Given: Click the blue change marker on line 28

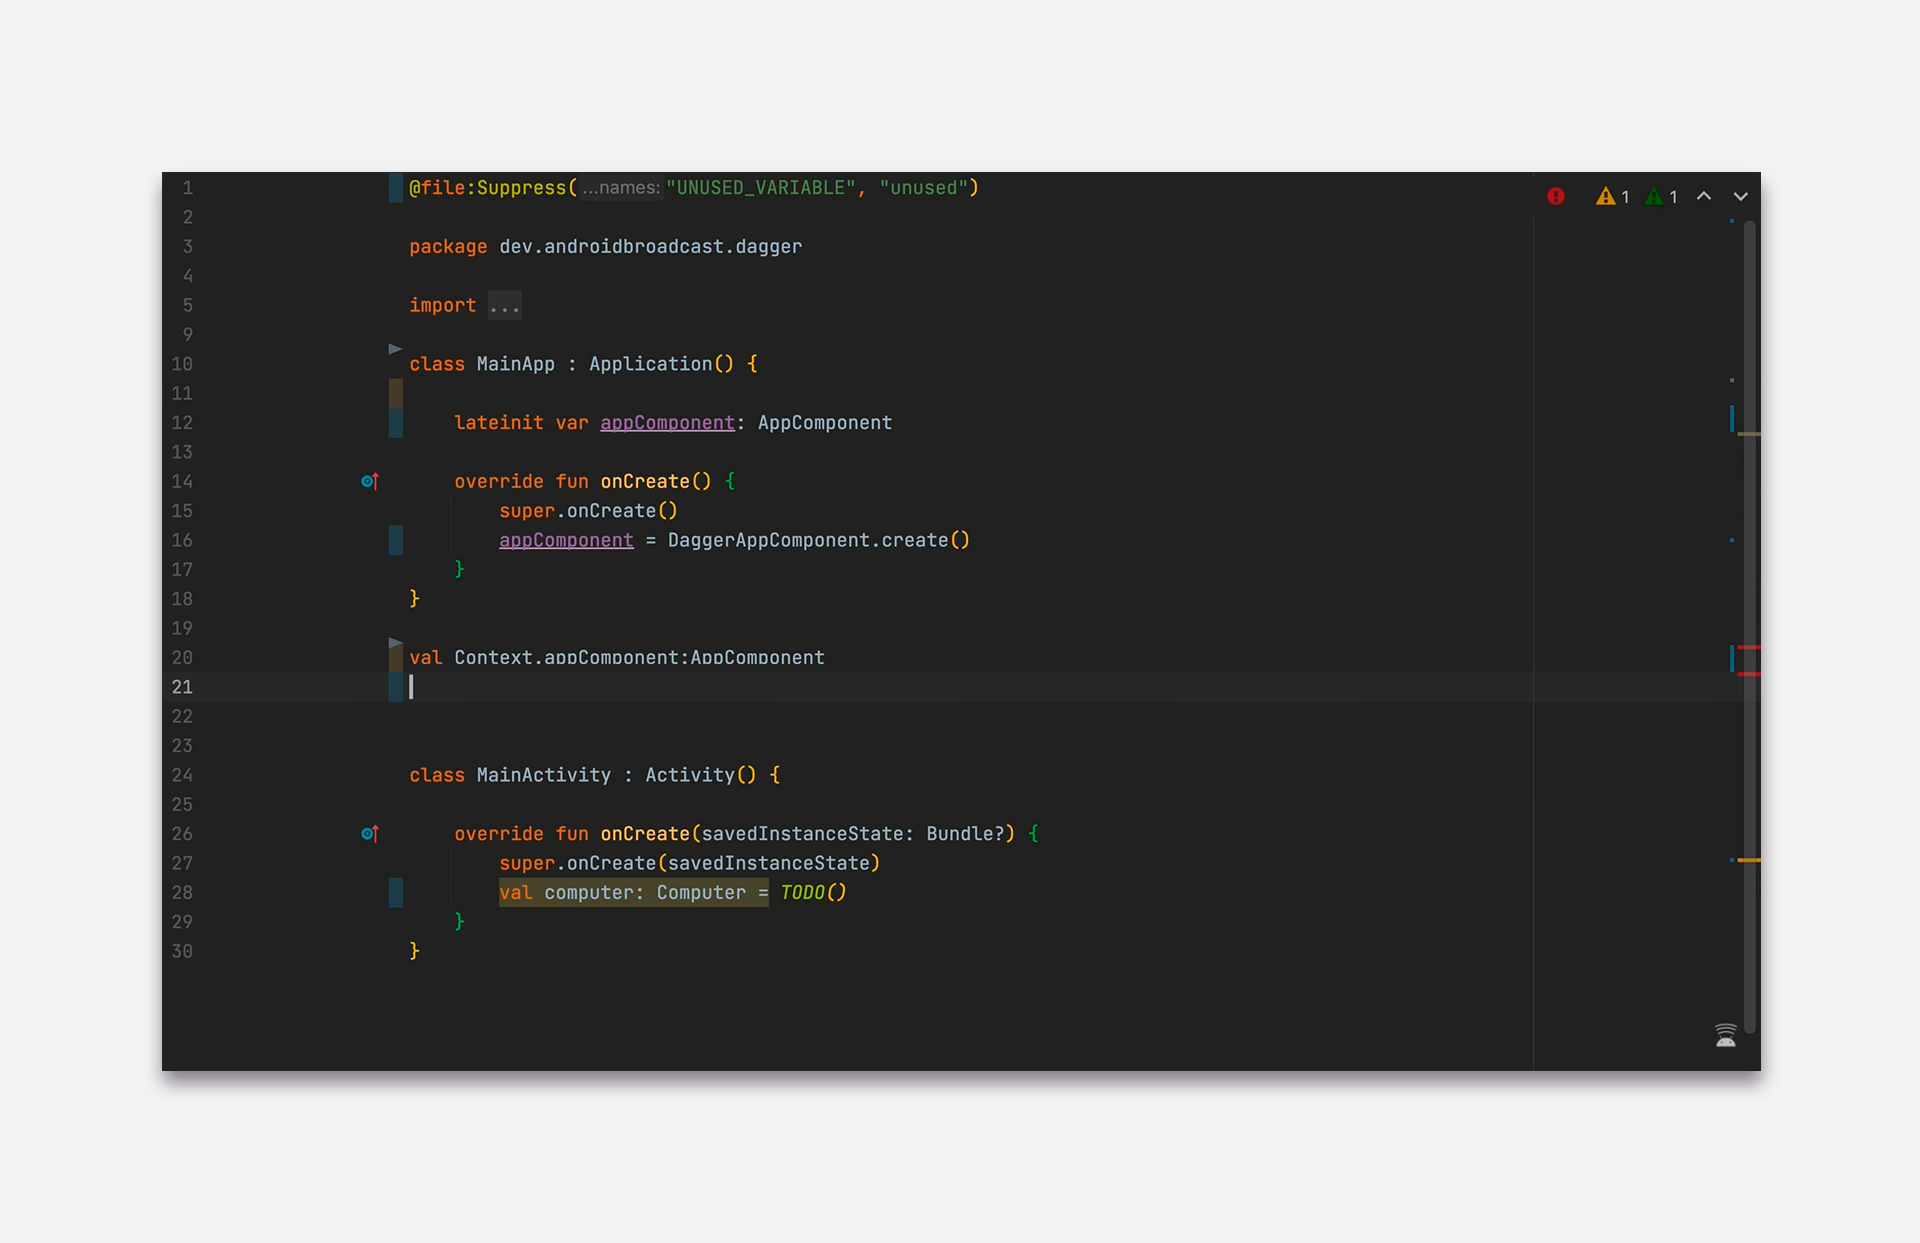Looking at the screenshot, I should click(x=396, y=893).
